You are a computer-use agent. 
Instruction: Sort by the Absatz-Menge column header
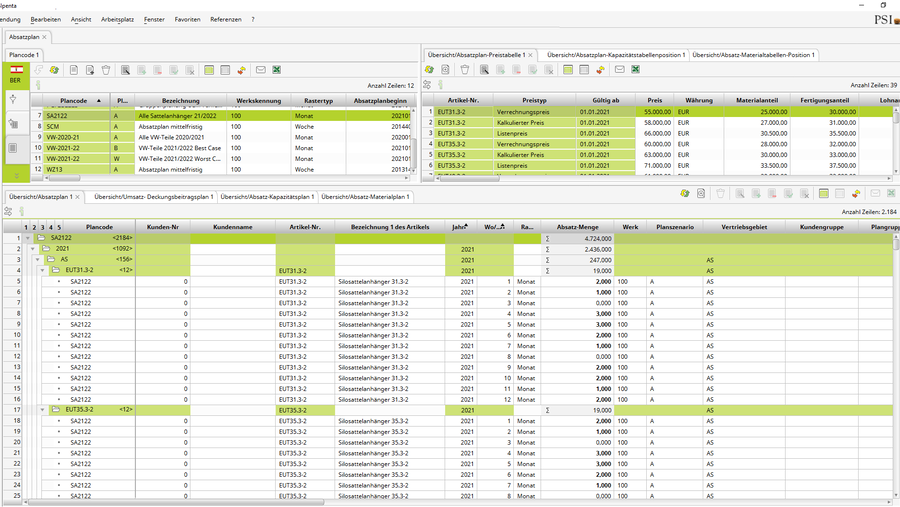pos(577,227)
